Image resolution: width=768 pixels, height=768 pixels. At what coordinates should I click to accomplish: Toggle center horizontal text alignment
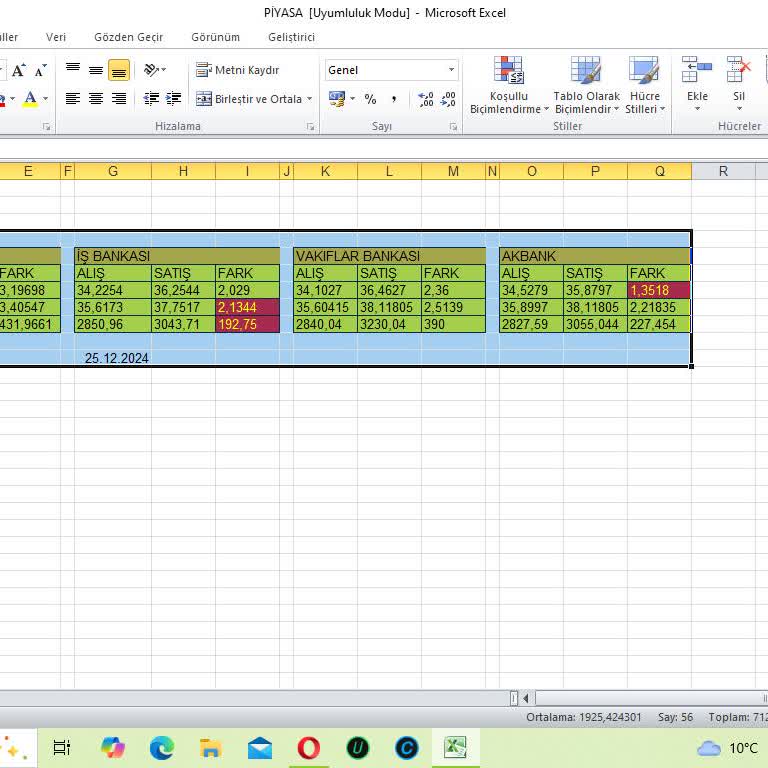96,99
